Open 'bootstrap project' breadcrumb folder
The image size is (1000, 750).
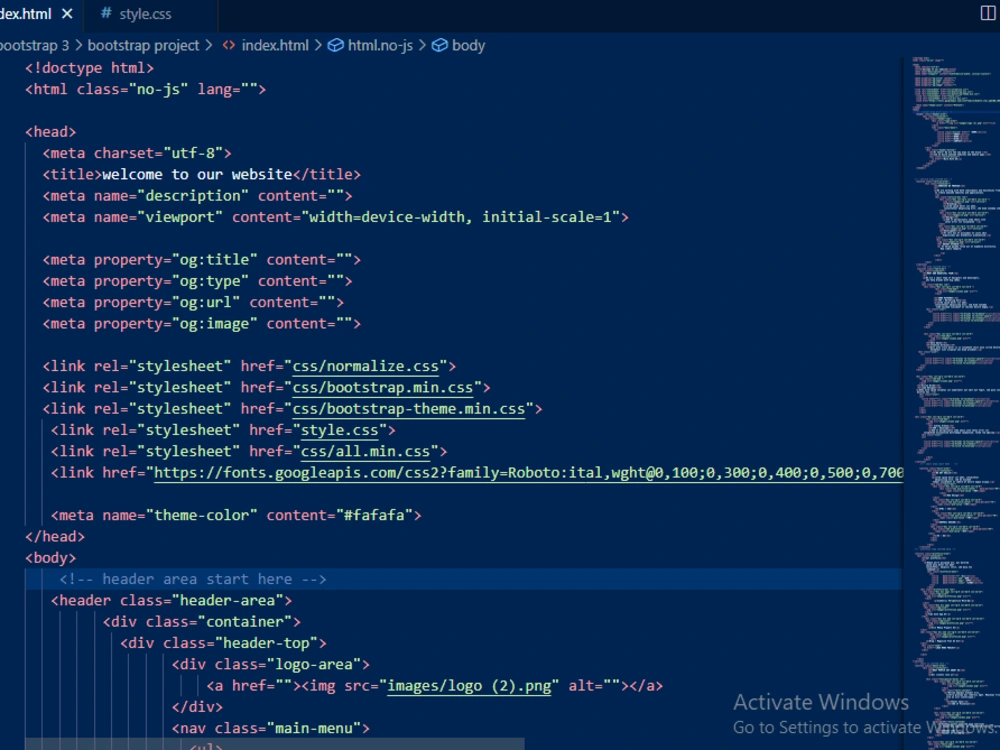(143, 45)
